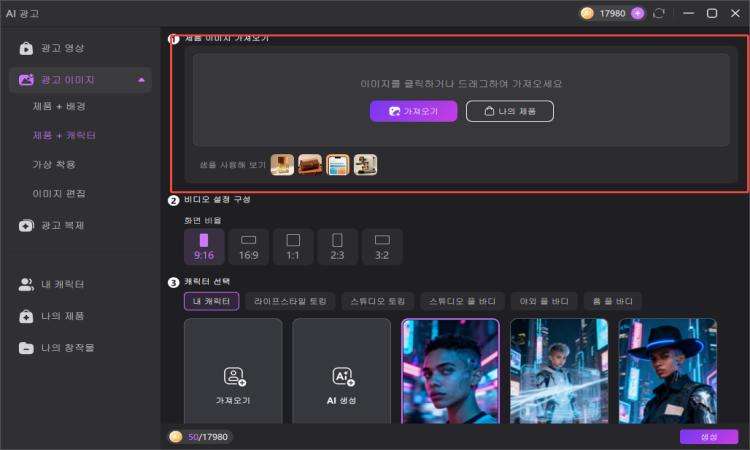Click the 가져오기 character import tile

click(233, 371)
